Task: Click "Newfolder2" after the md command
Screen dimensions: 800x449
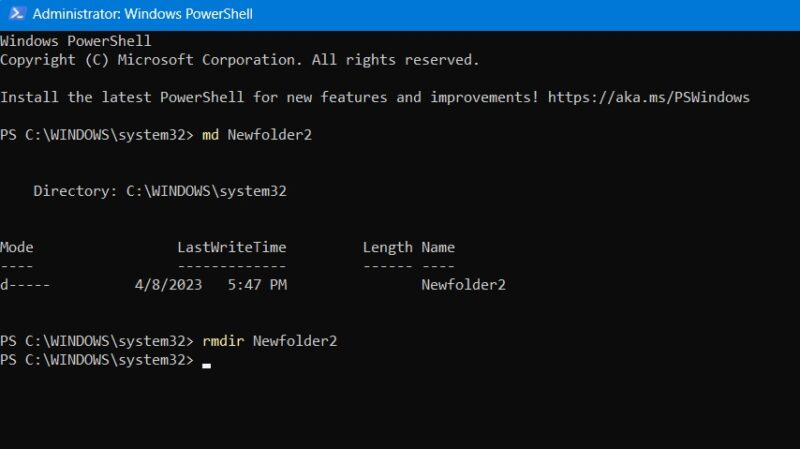Action: click(x=270, y=135)
